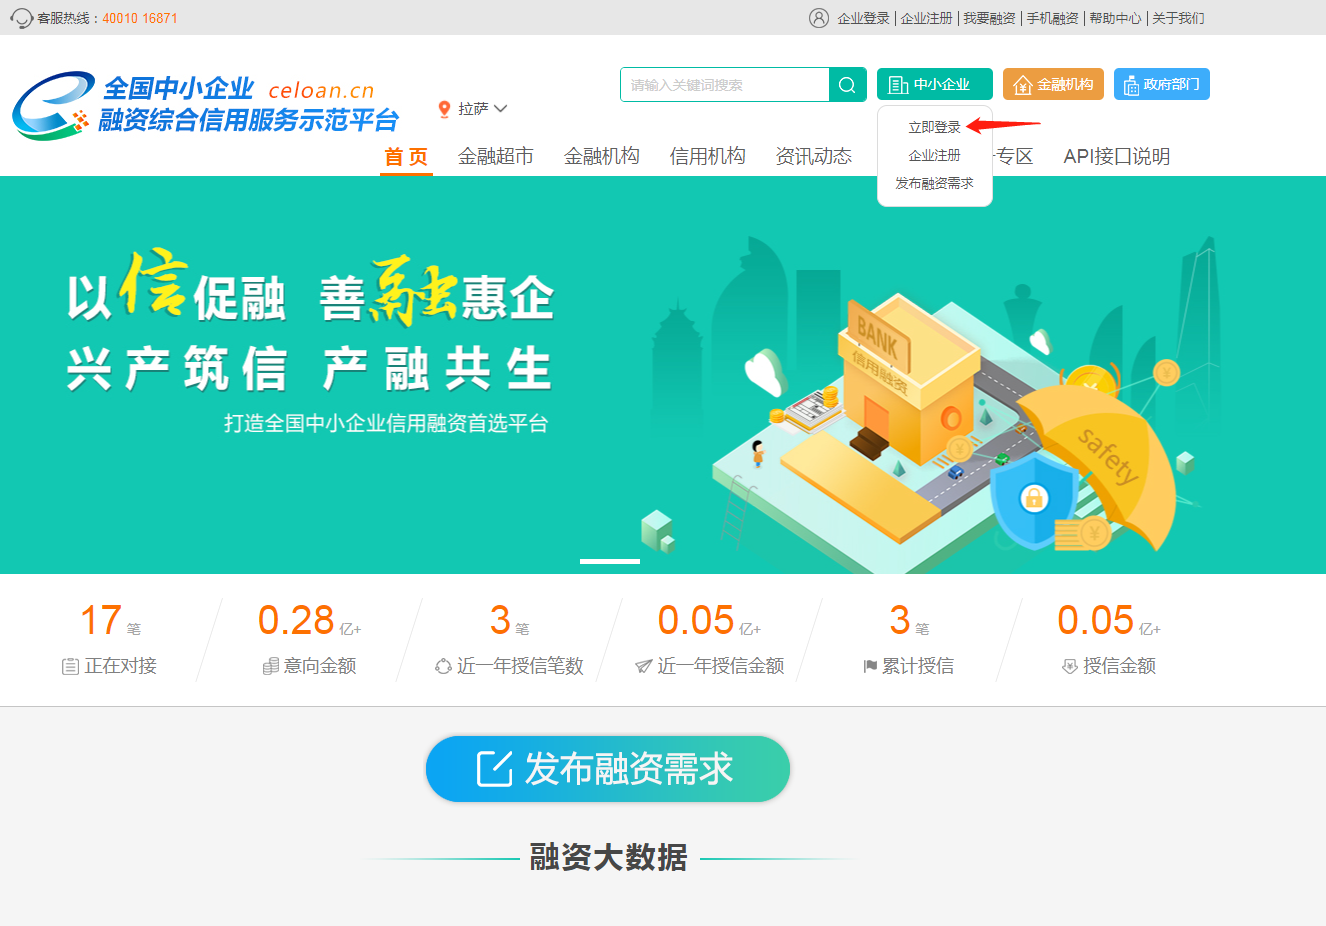Click the user avatar icon beside 企业登录

(819, 18)
